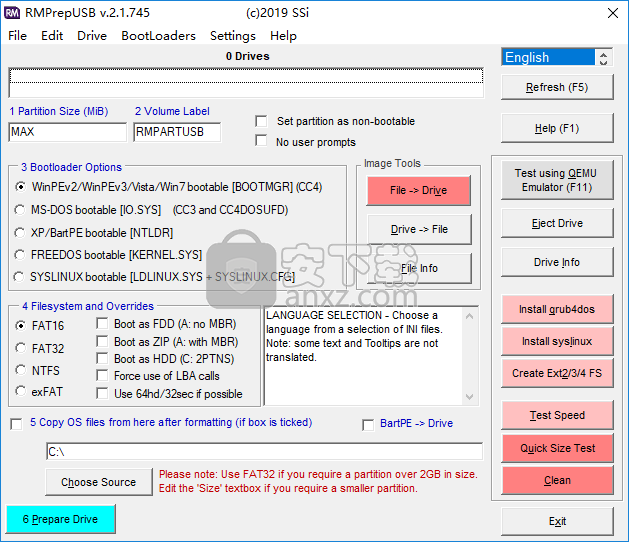Screen dimensions: 629x542
Task: Click the Volume Label text field
Action: tap(176, 132)
